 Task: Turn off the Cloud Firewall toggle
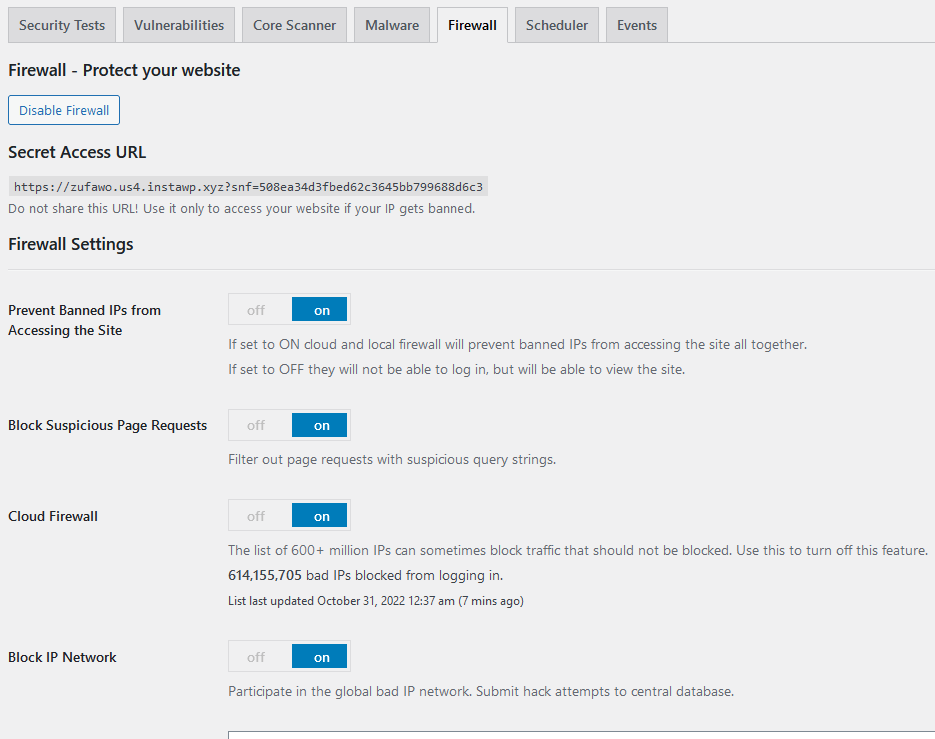tap(256, 516)
